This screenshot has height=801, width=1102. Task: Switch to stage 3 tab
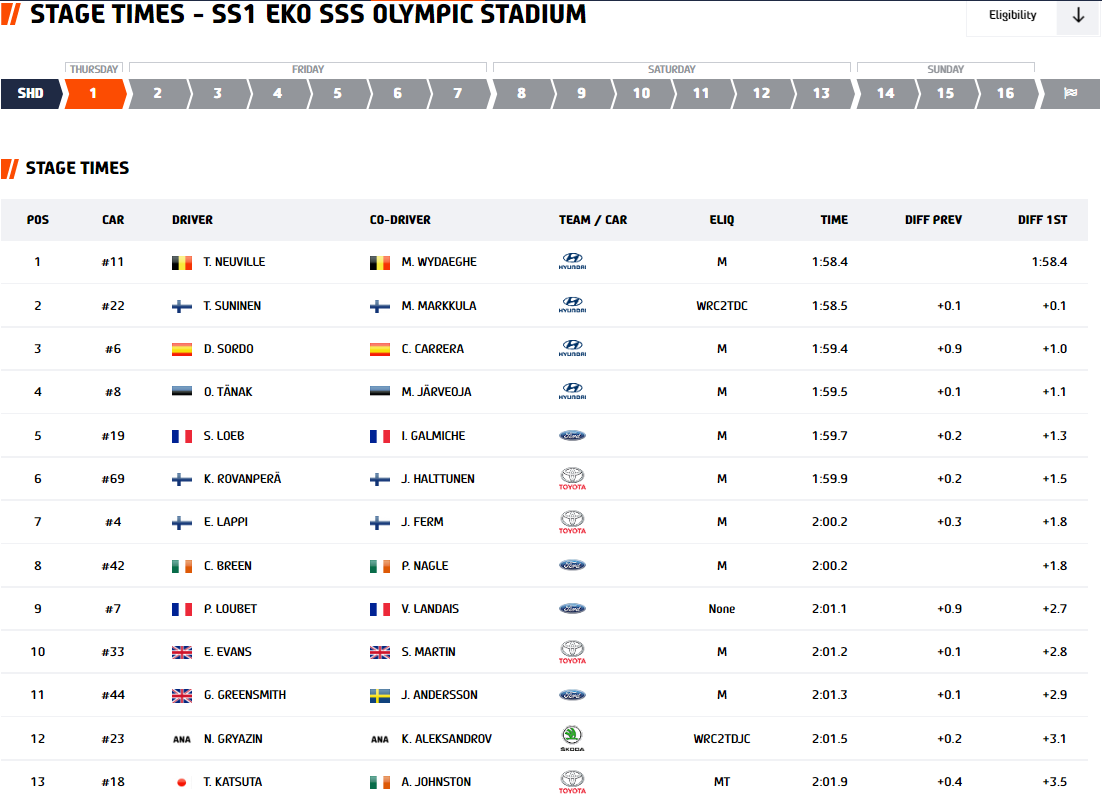pos(218,93)
